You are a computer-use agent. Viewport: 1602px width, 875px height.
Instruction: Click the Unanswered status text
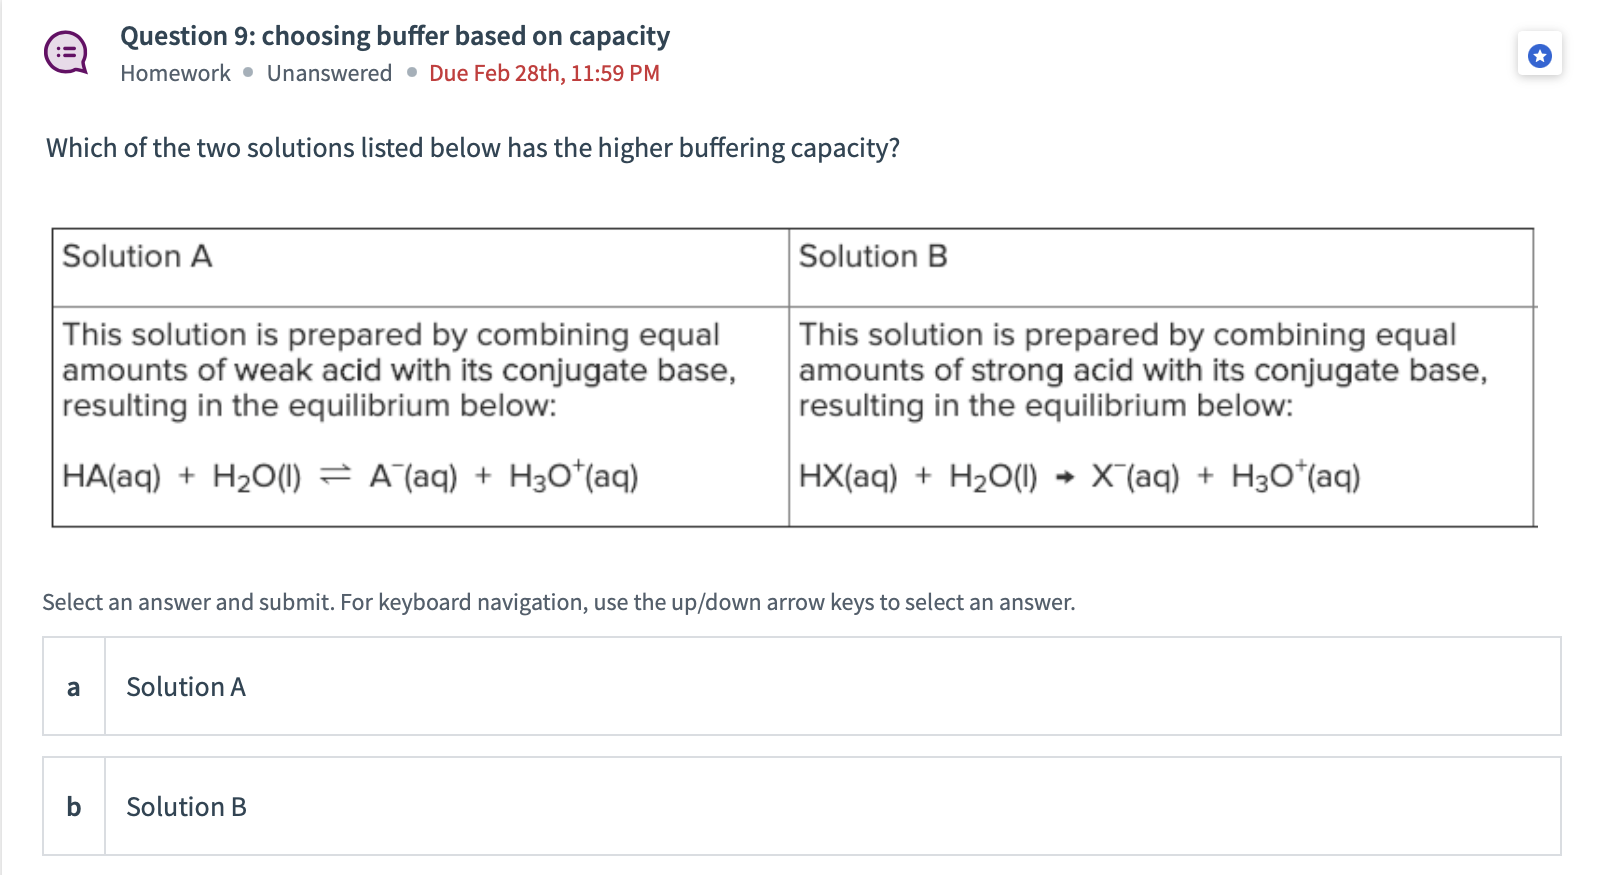click(x=329, y=73)
